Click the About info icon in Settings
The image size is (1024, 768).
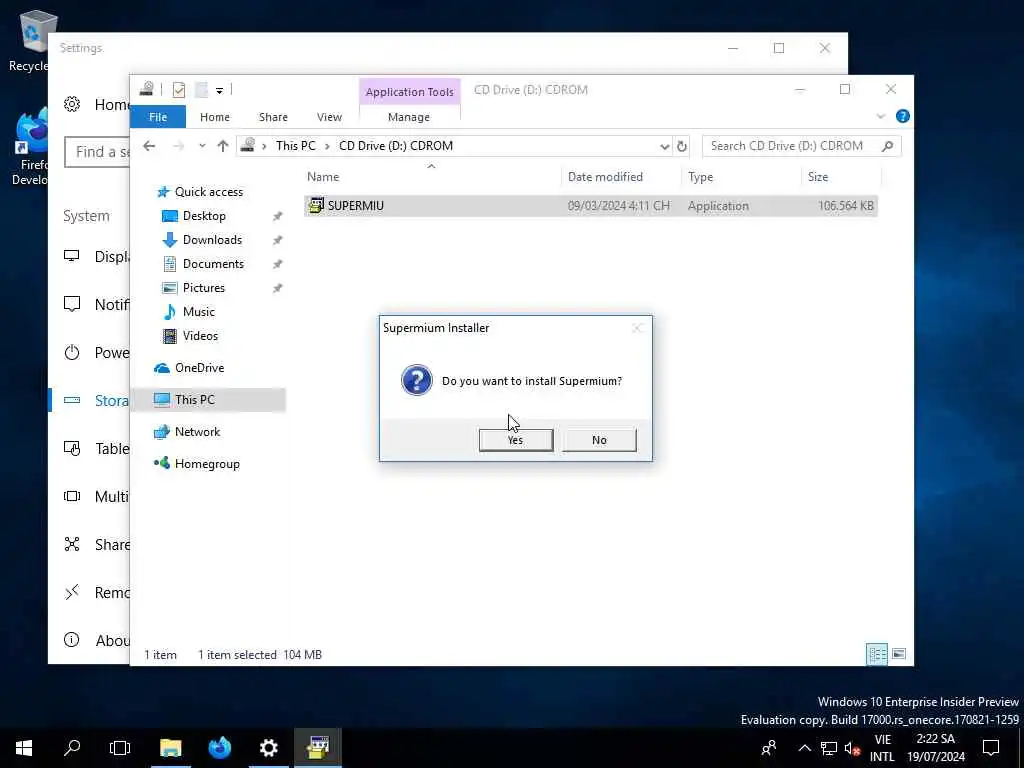(72, 640)
